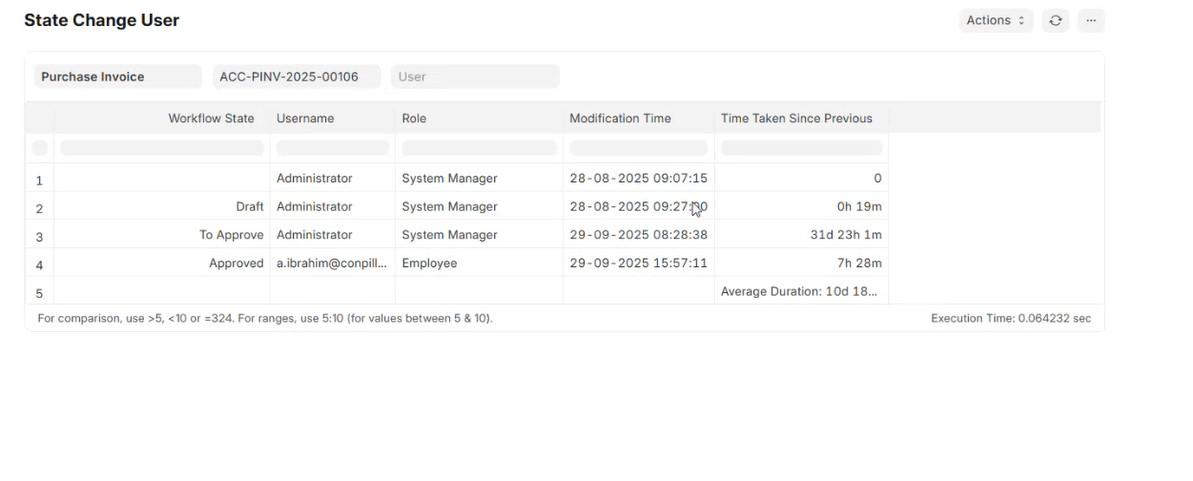The width and height of the screenshot is (1193, 481).
Task: Type in the Workflow State column filter
Action: 162,148
